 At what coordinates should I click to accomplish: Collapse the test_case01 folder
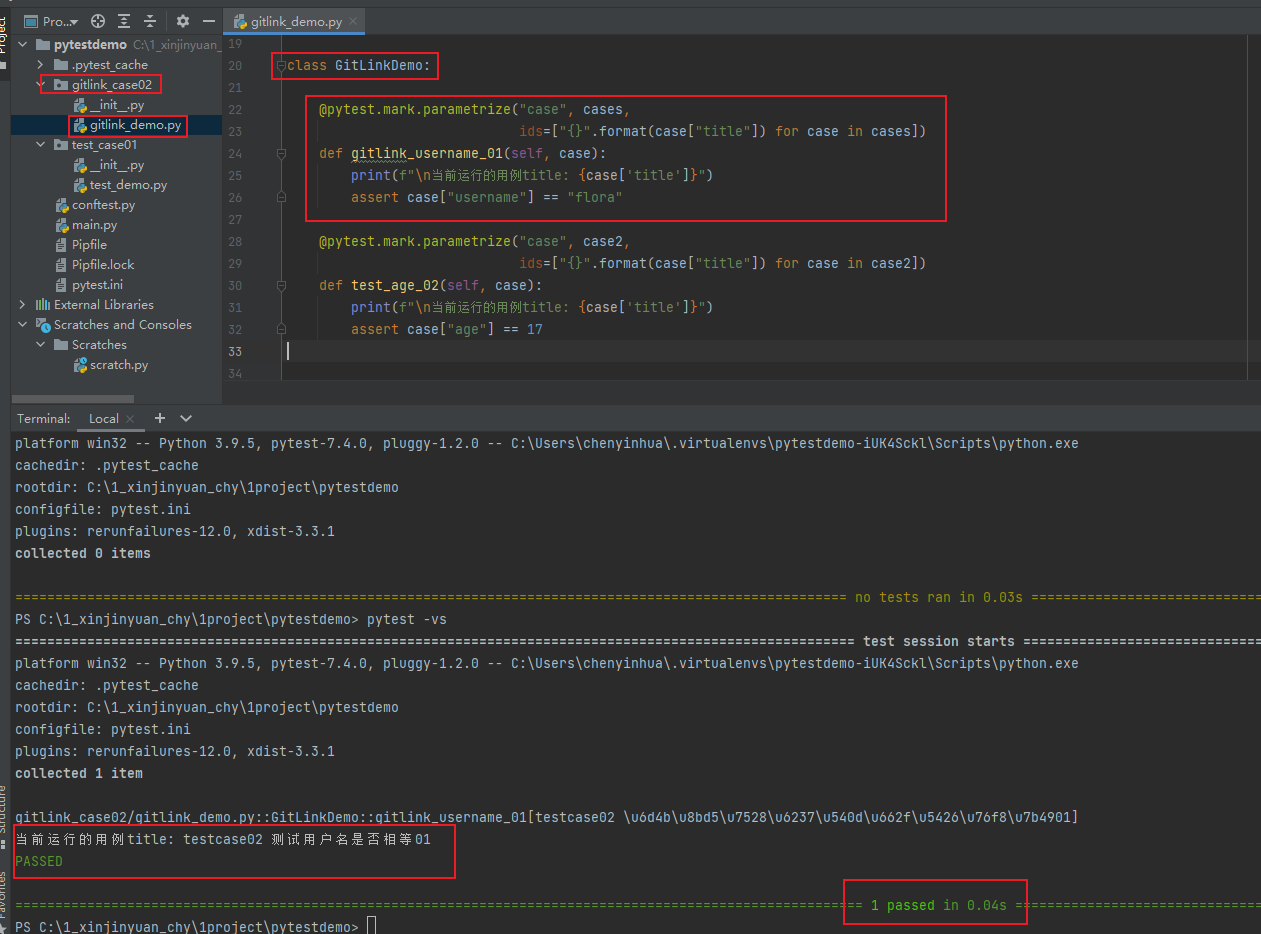[41, 145]
